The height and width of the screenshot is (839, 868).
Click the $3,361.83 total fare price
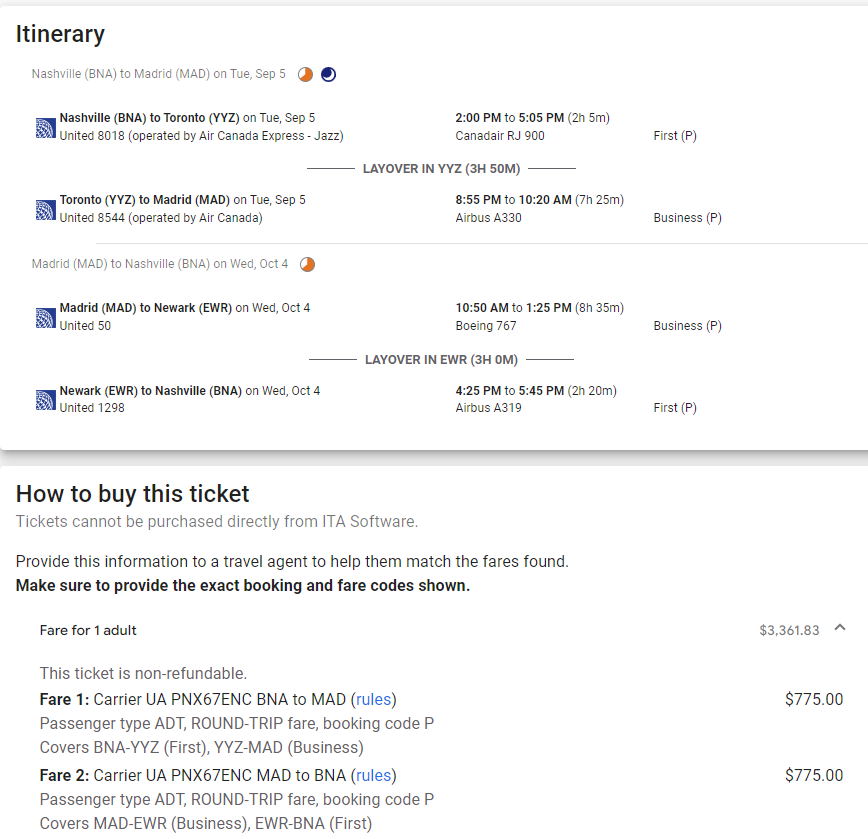(x=789, y=630)
